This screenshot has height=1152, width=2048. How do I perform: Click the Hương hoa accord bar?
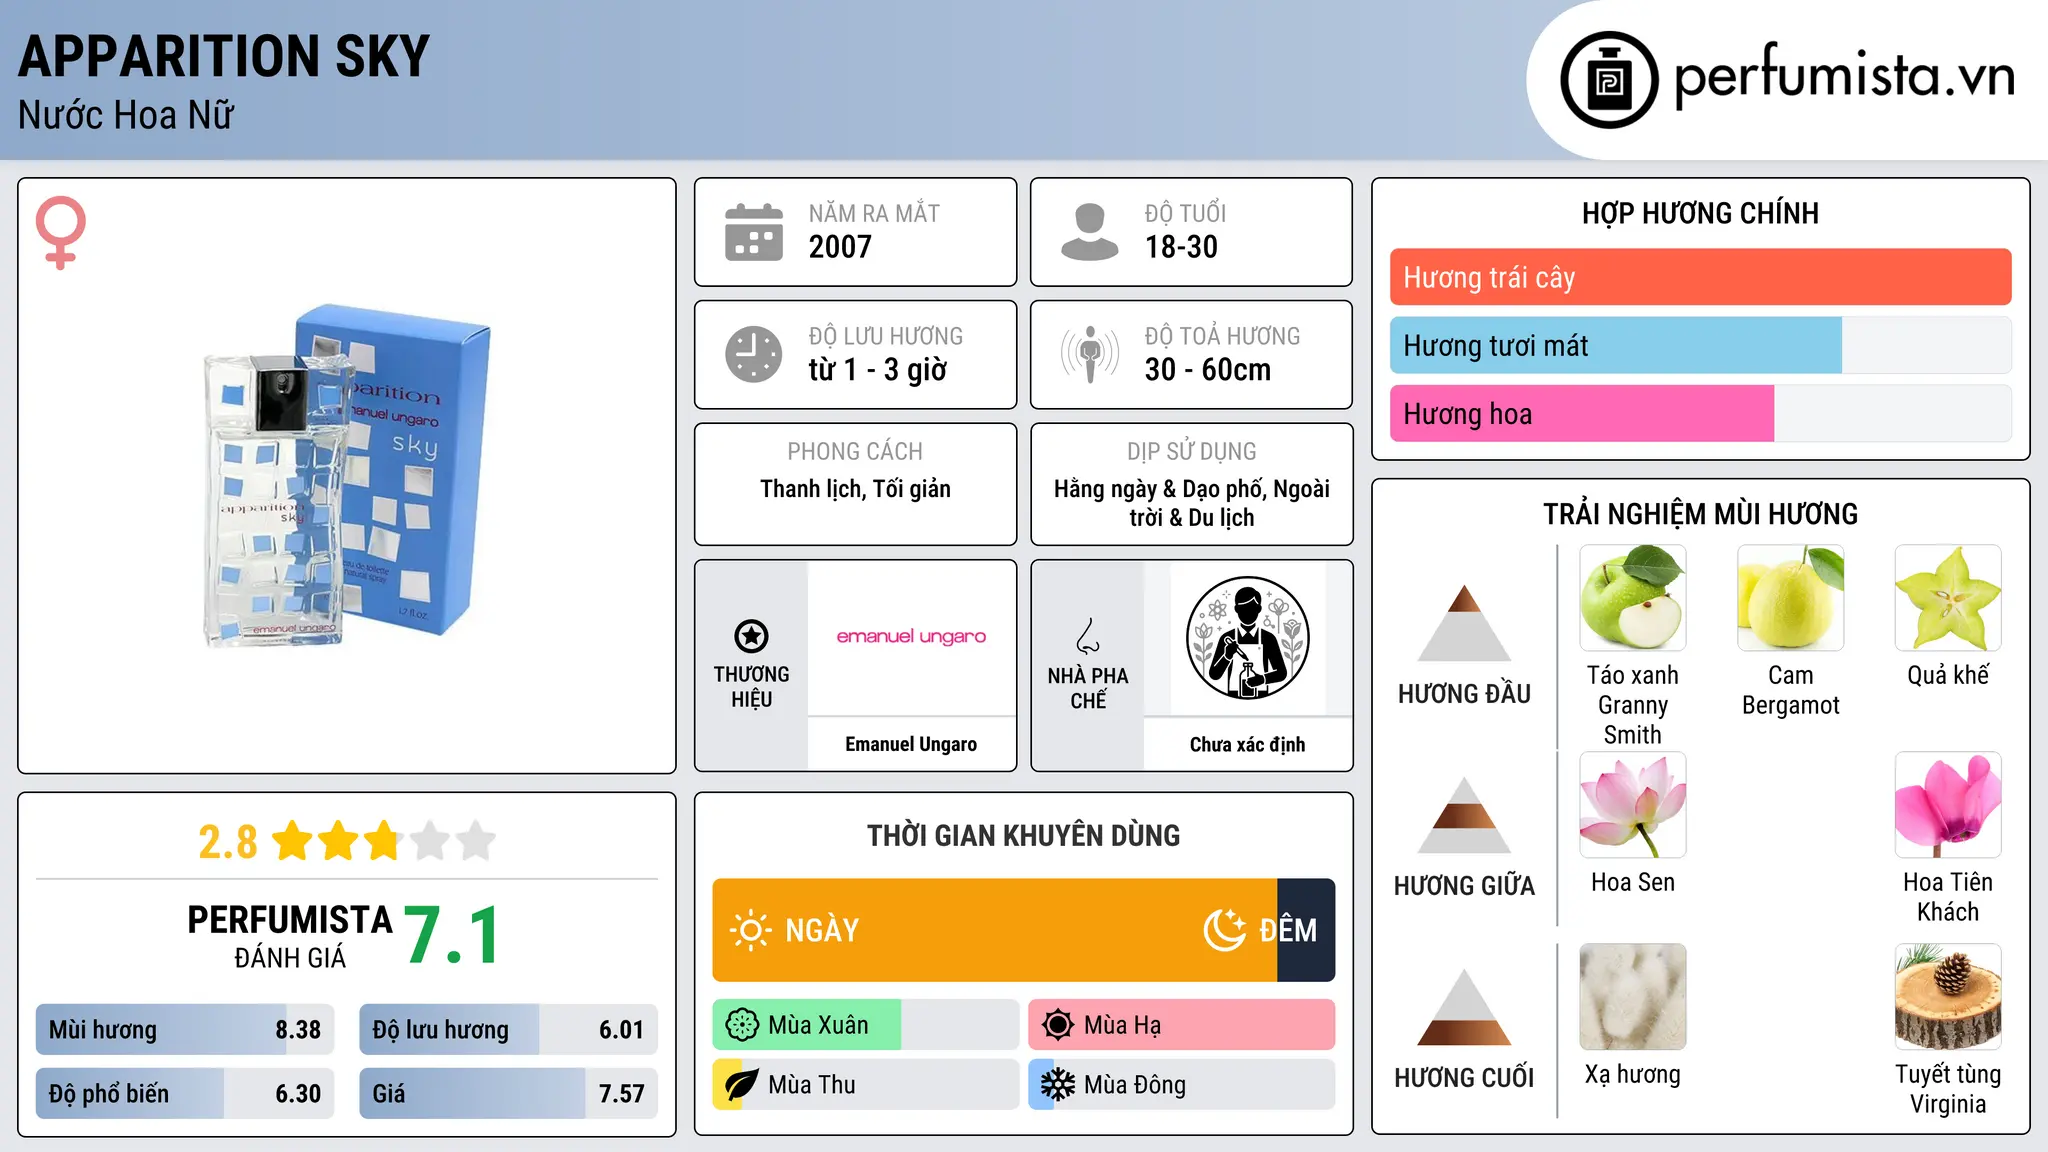coord(1700,413)
